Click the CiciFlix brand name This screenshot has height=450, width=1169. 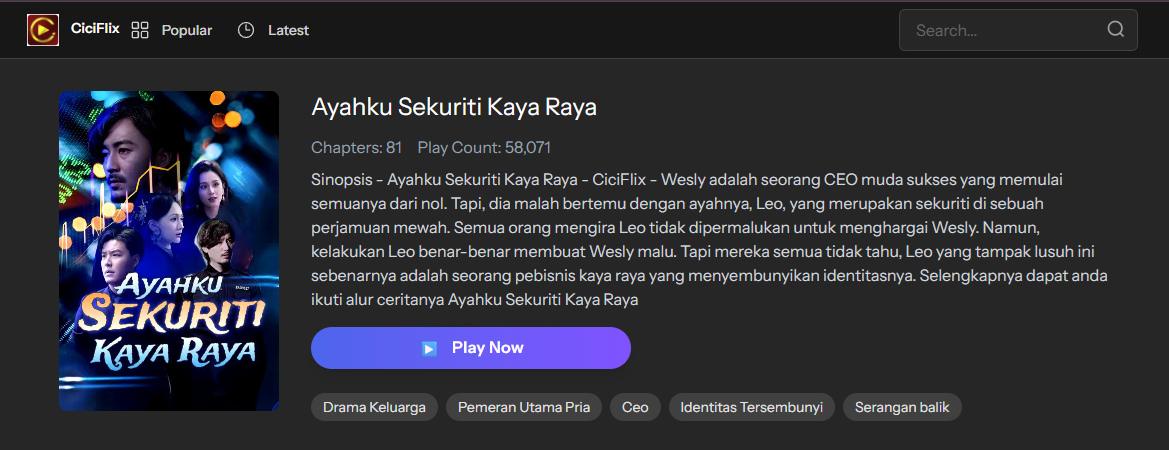click(x=95, y=29)
